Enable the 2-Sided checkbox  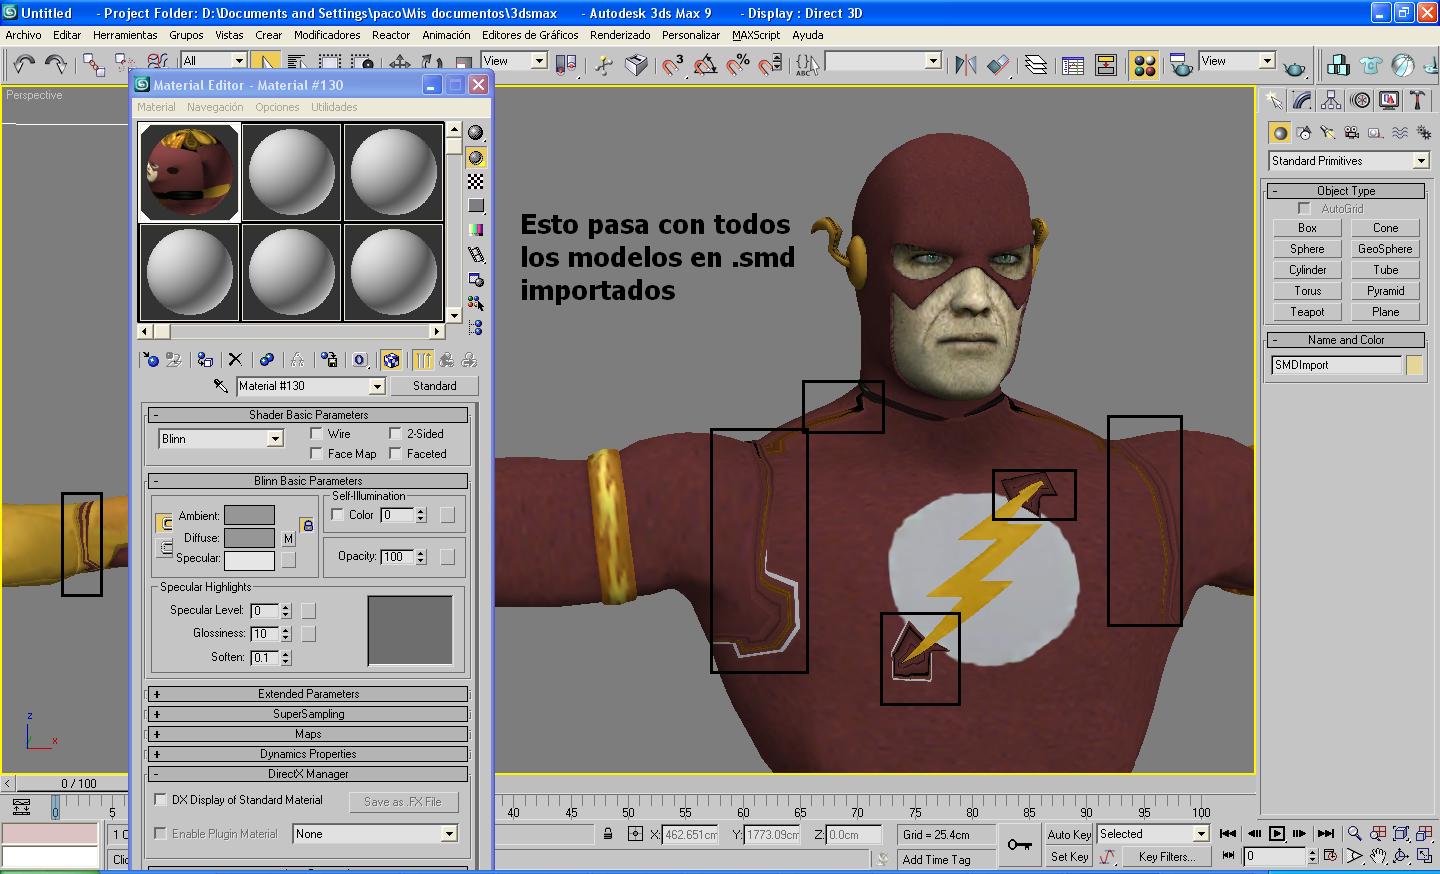tap(396, 434)
